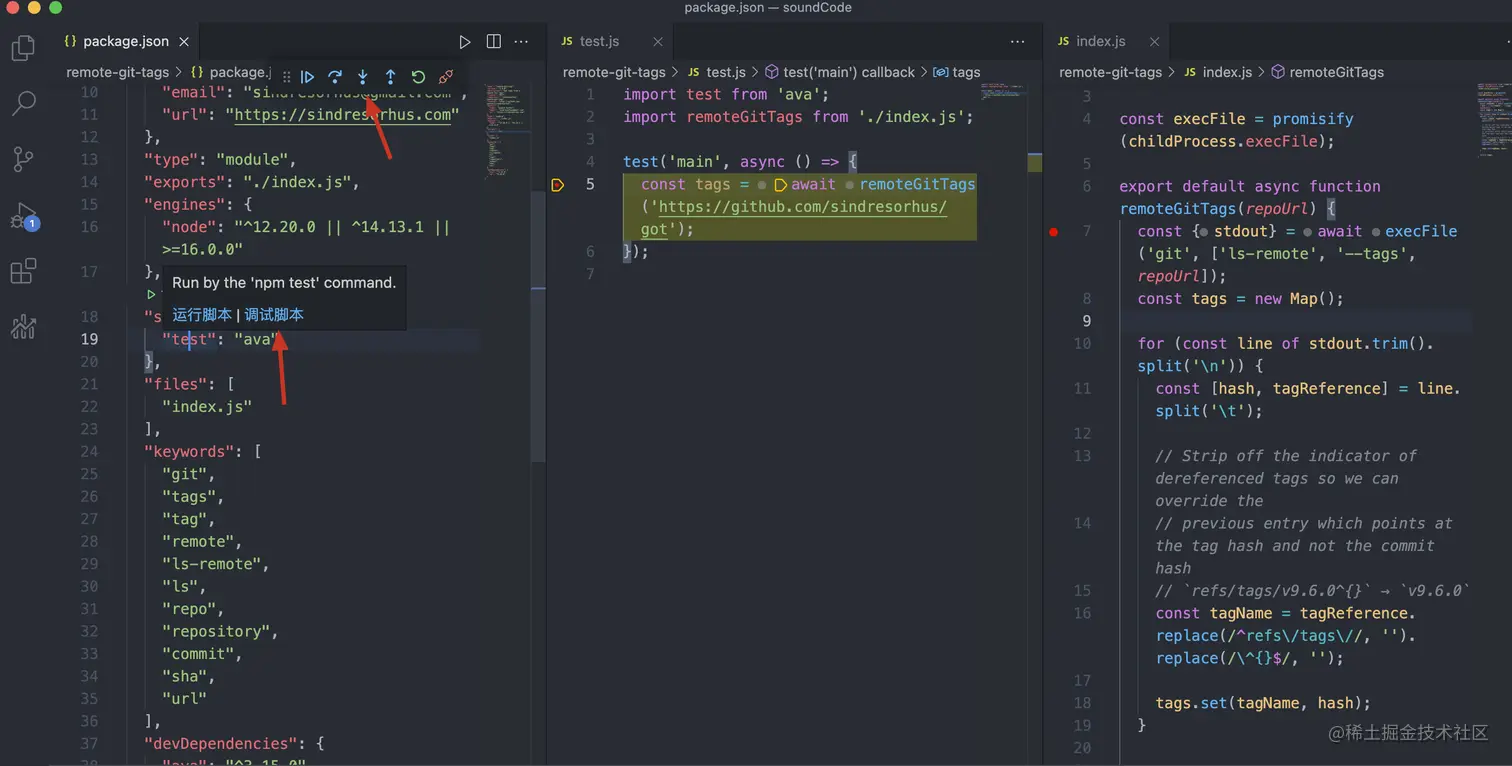This screenshot has width=1512, height=766.
Task: Click Step Out in the debug toolbar
Action: 390,77
